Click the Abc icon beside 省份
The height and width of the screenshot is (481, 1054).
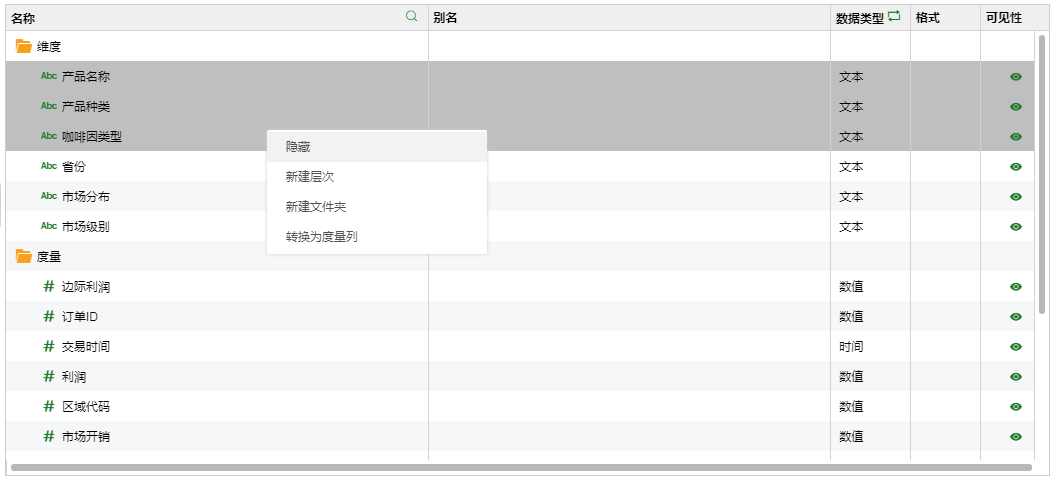[49, 166]
